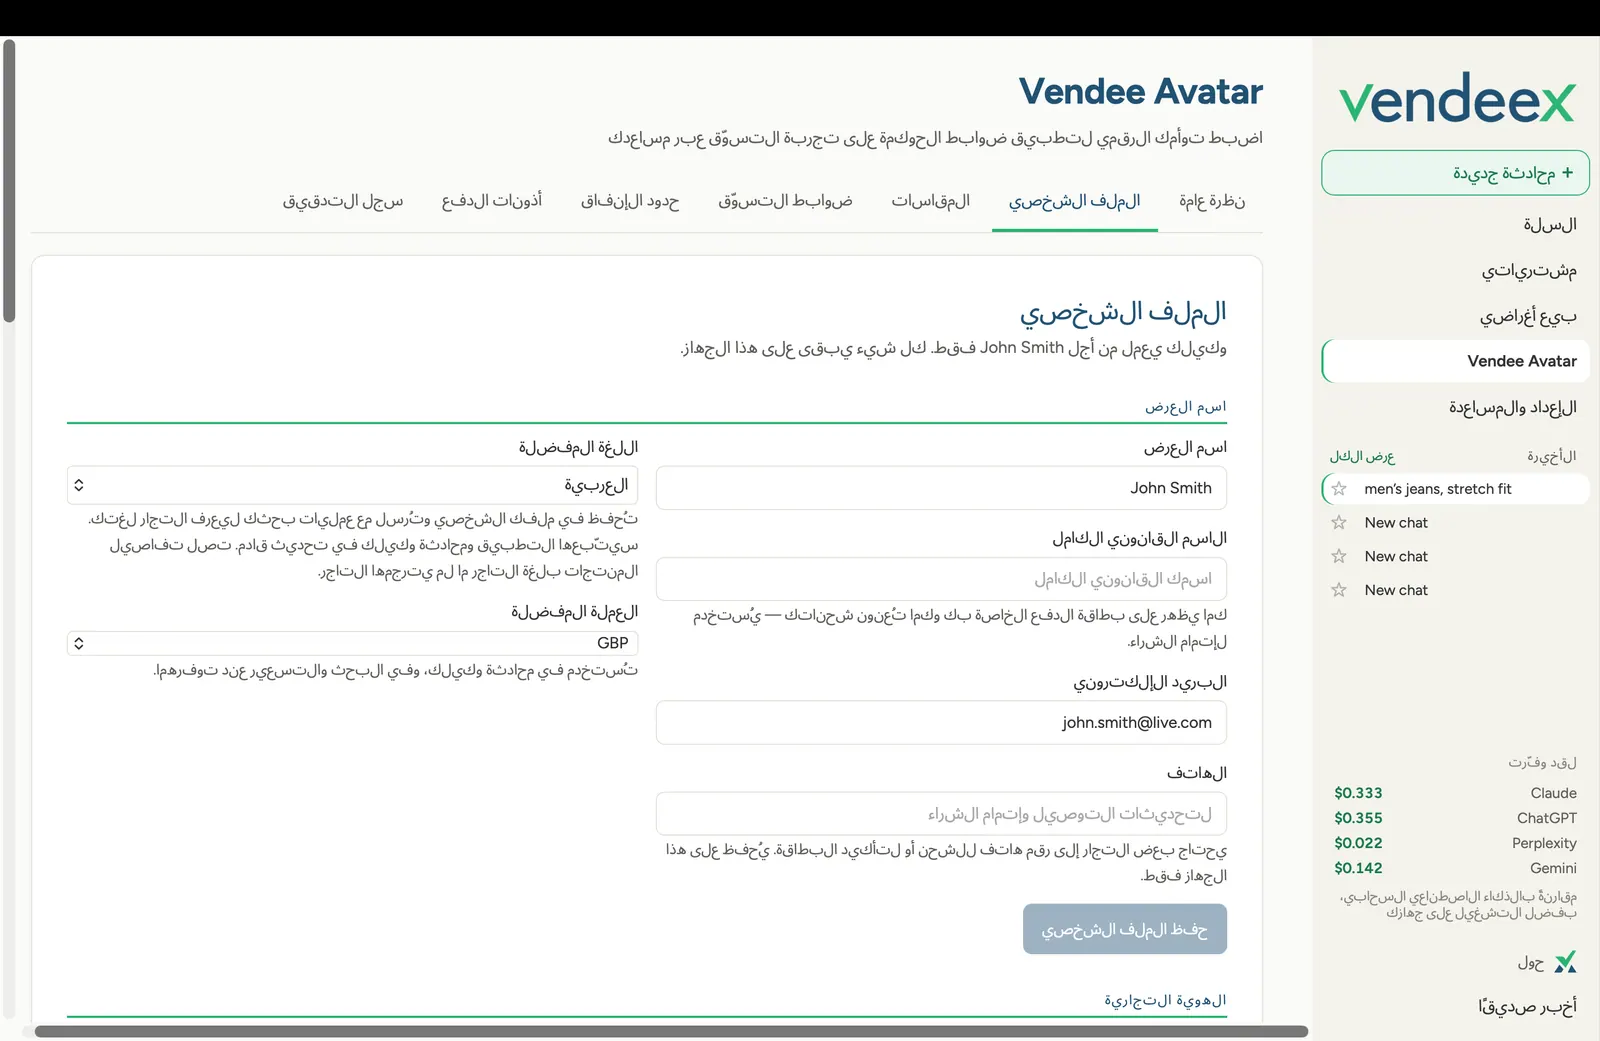Click the display name field John Smith
The width and height of the screenshot is (1600, 1041).
(941, 488)
